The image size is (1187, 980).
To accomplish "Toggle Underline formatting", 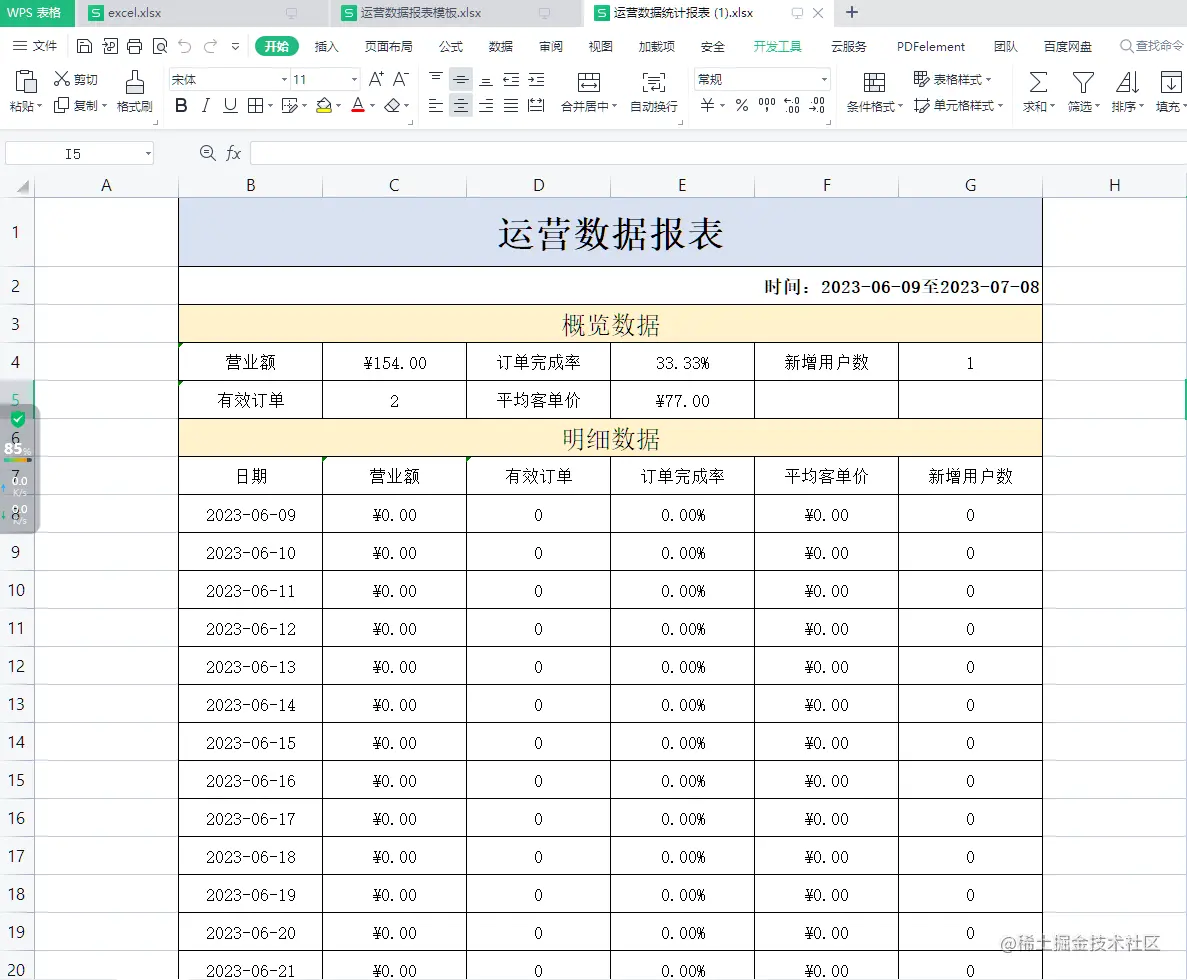I will [x=230, y=105].
